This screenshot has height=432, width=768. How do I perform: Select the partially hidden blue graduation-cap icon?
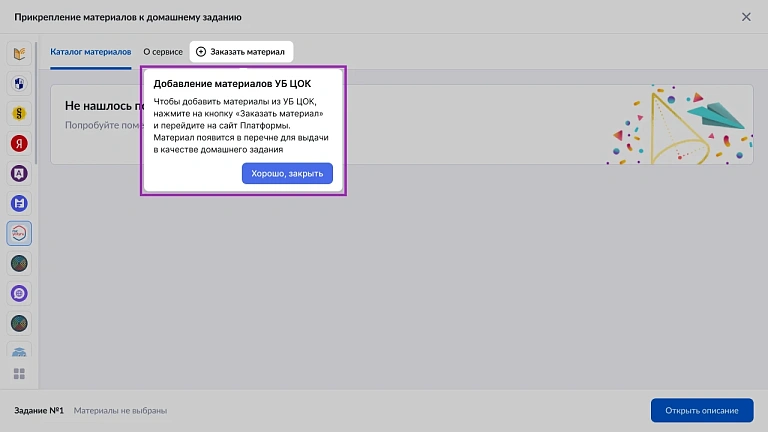[19, 350]
